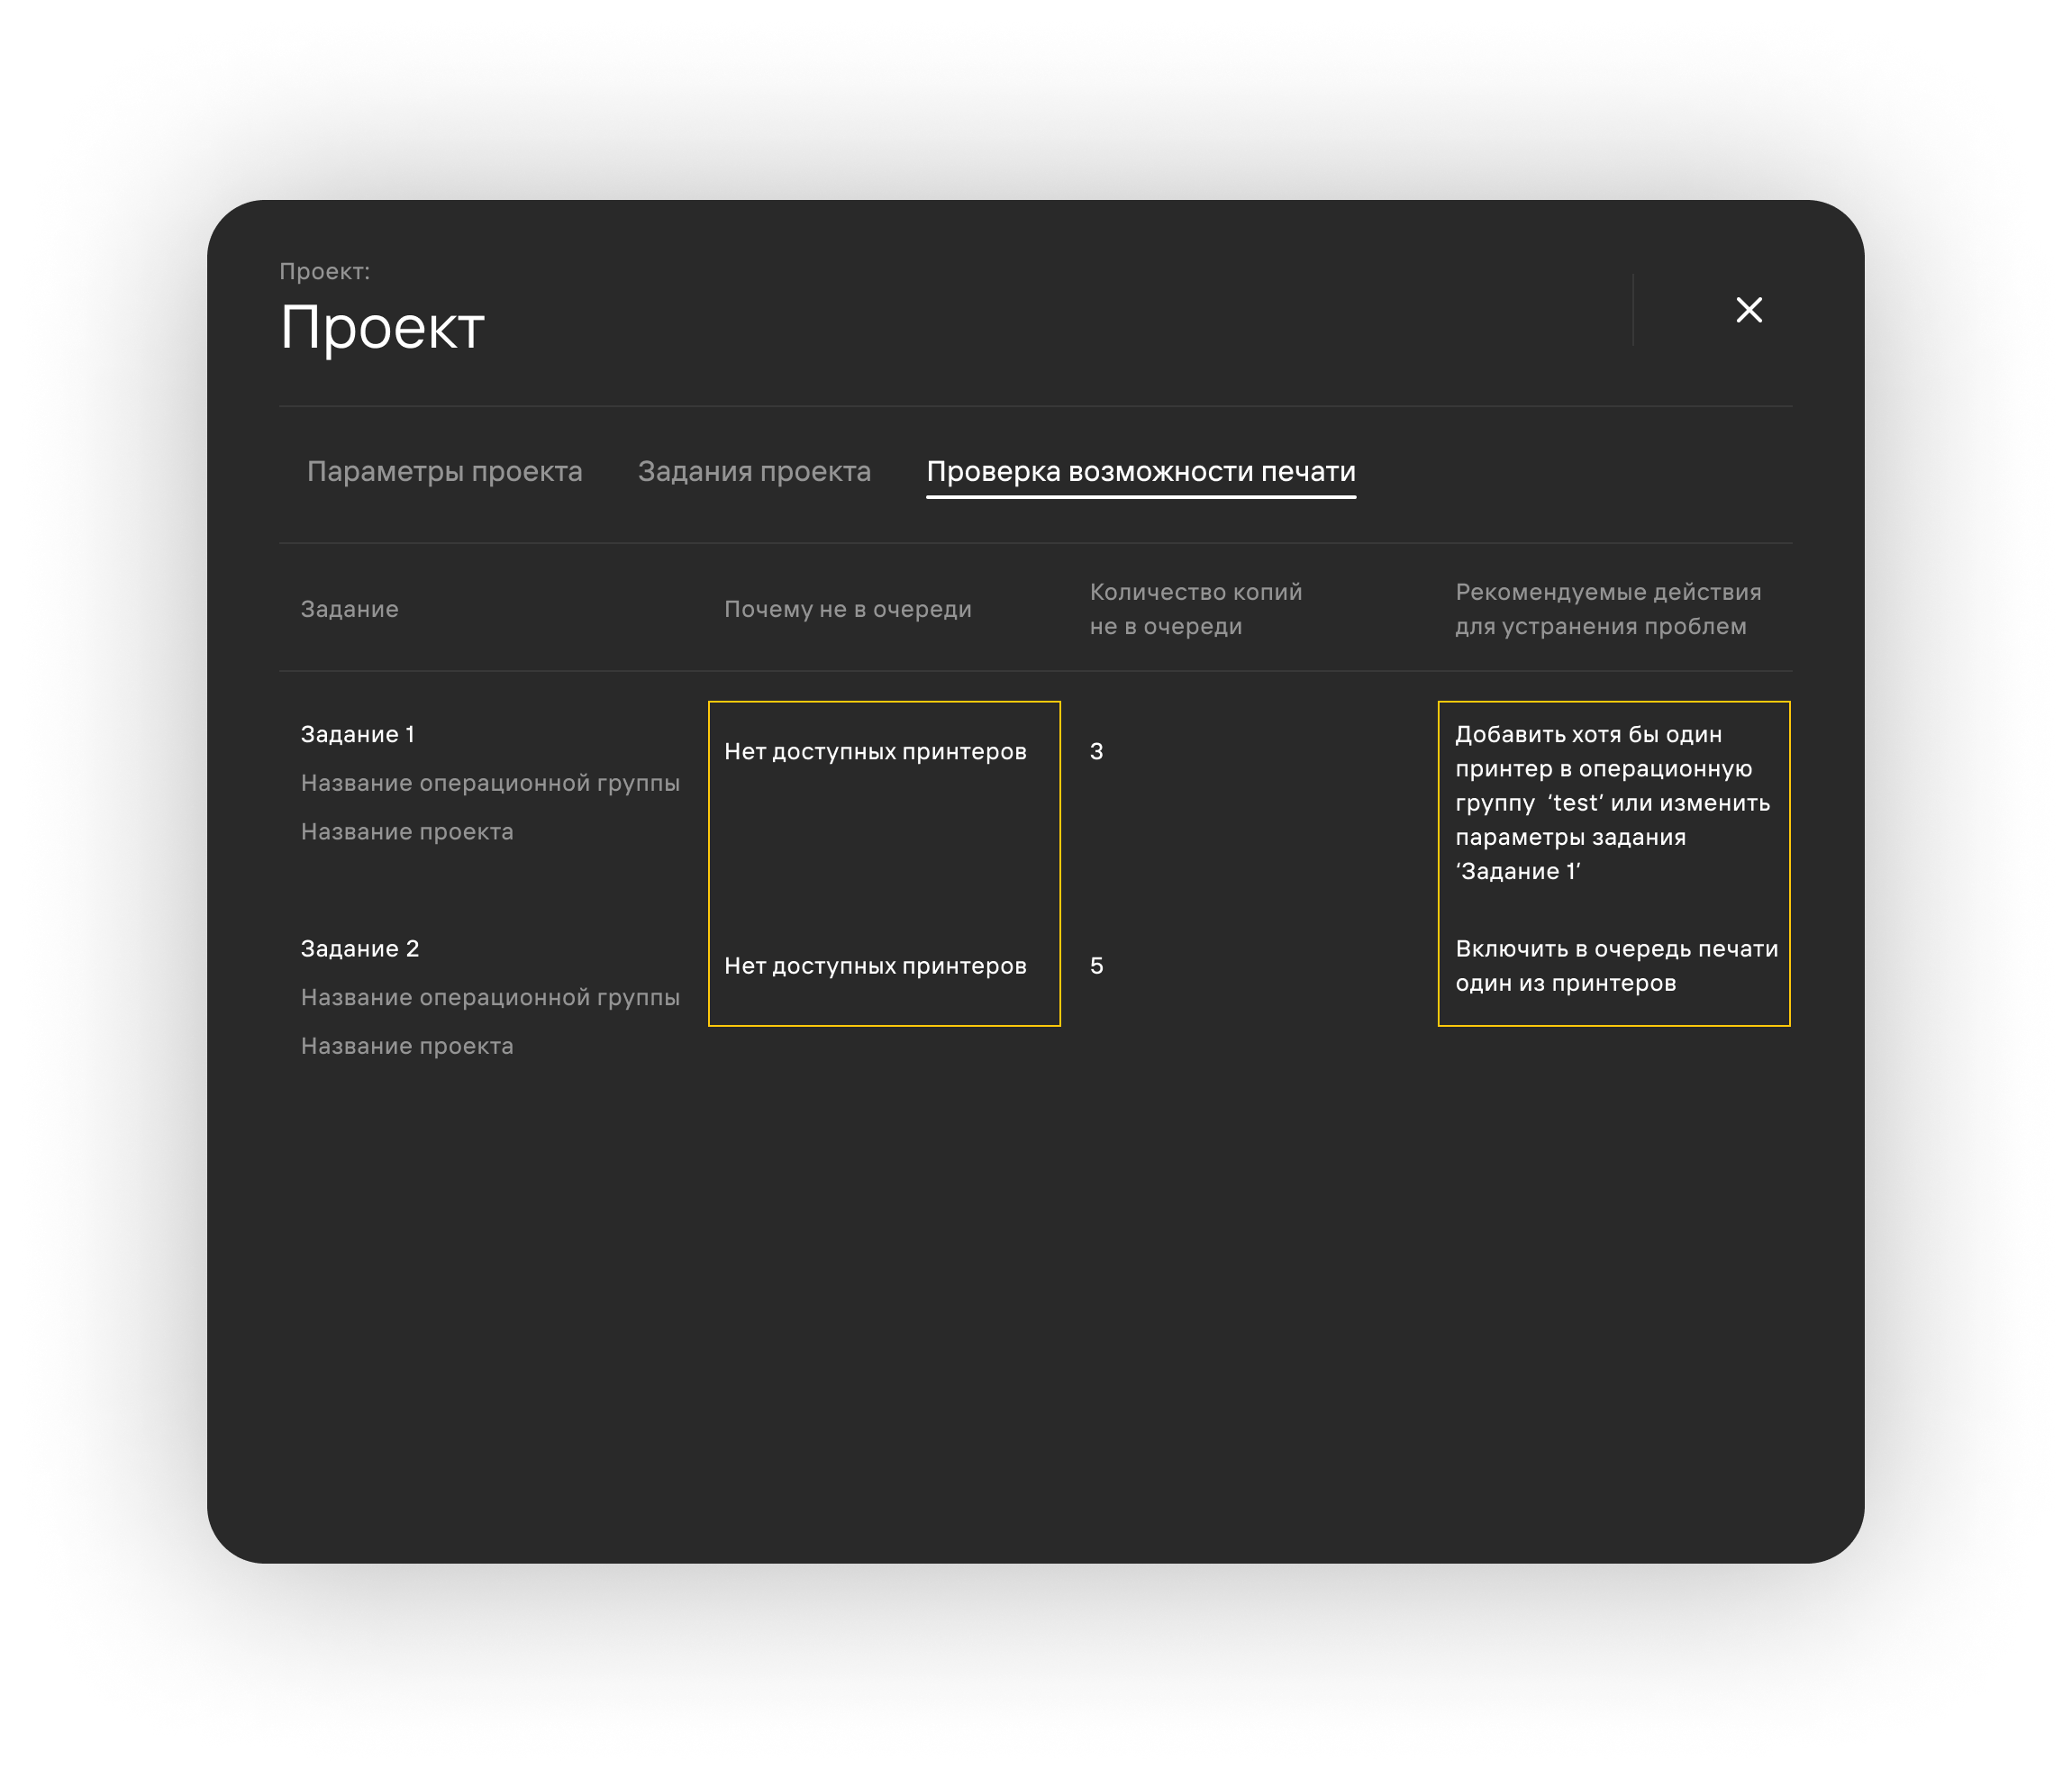Click the Почему не в очереди column header
The image size is (2072, 1778).
click(x=848, y=609)
